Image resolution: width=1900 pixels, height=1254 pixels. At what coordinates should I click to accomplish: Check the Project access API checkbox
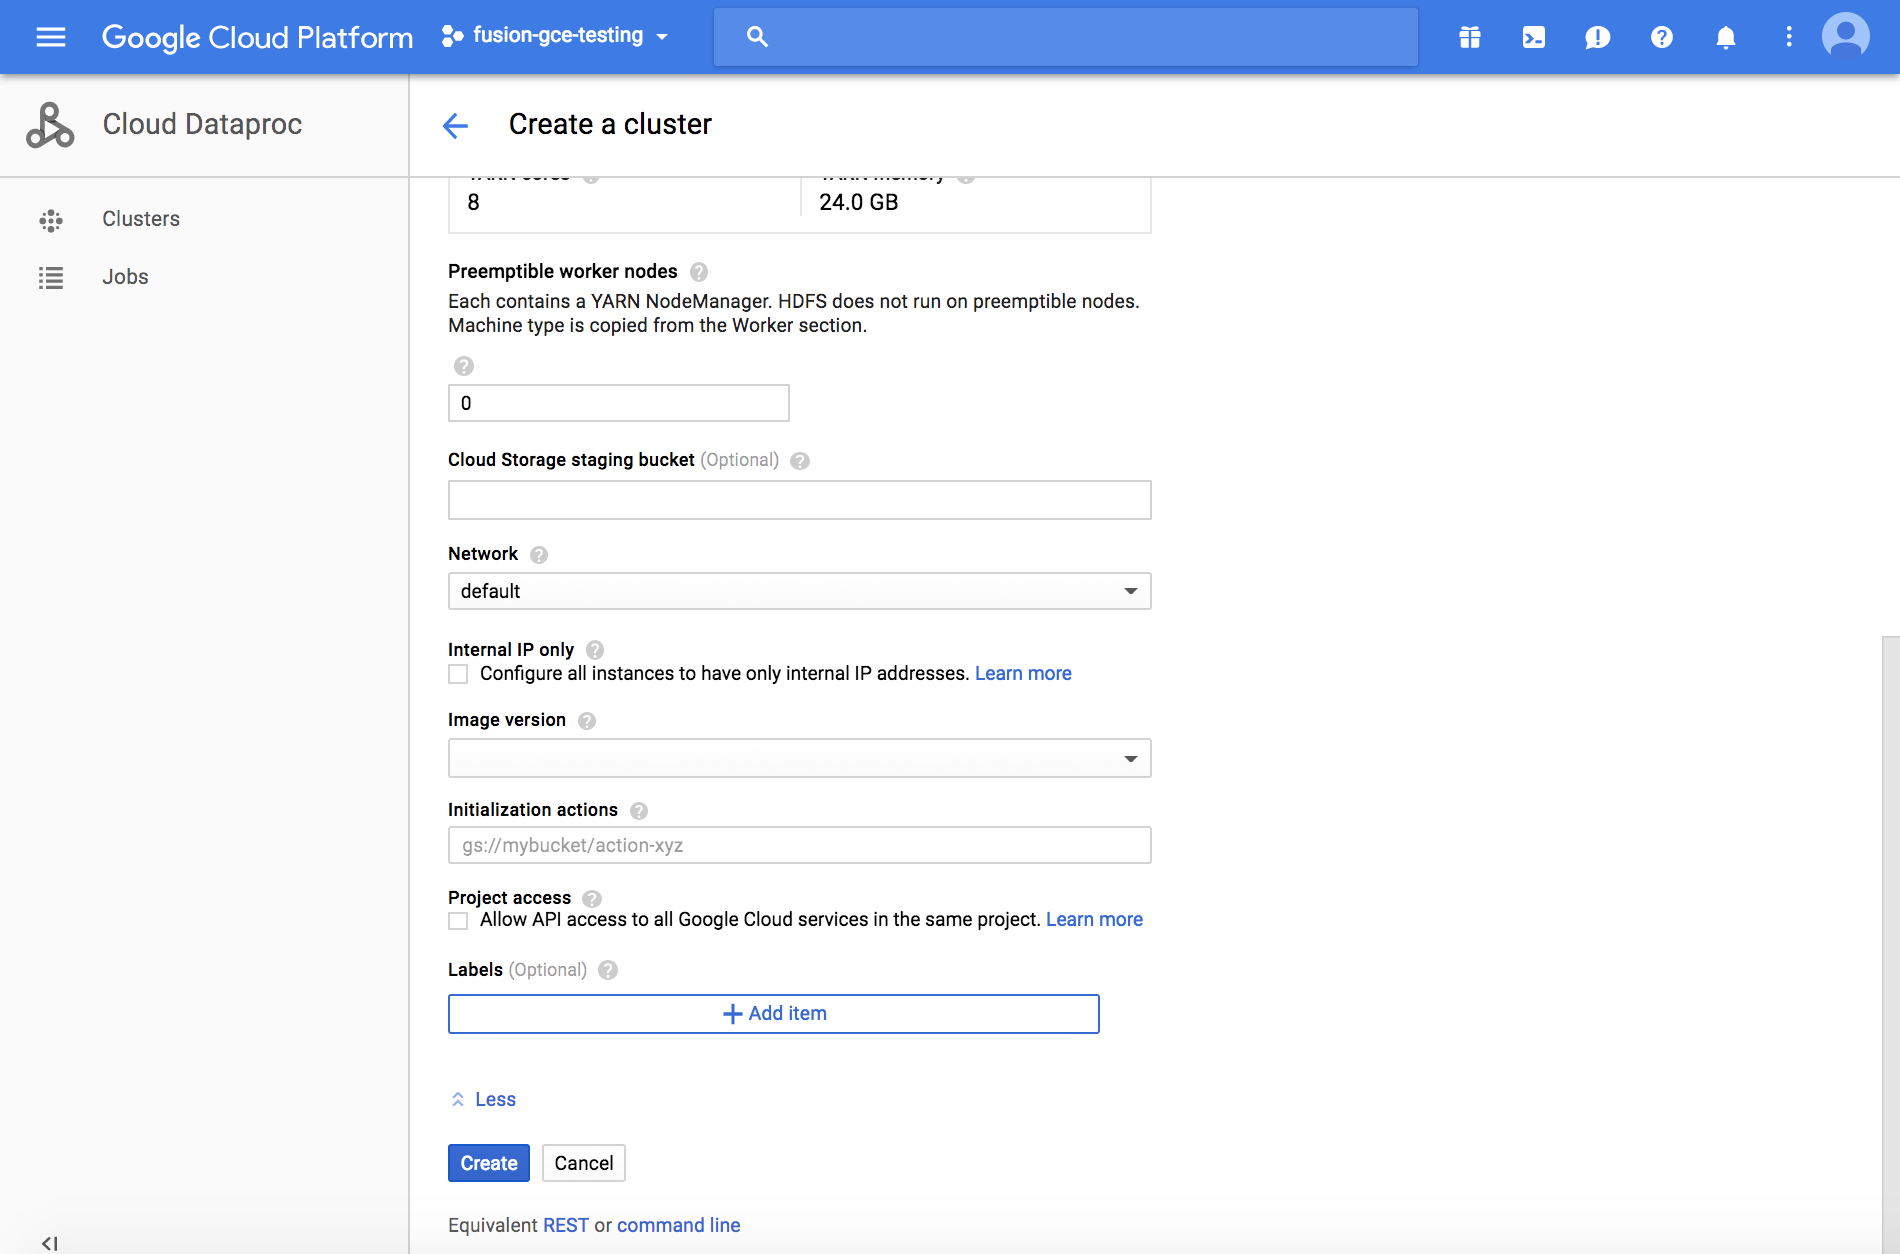[458, 921]
